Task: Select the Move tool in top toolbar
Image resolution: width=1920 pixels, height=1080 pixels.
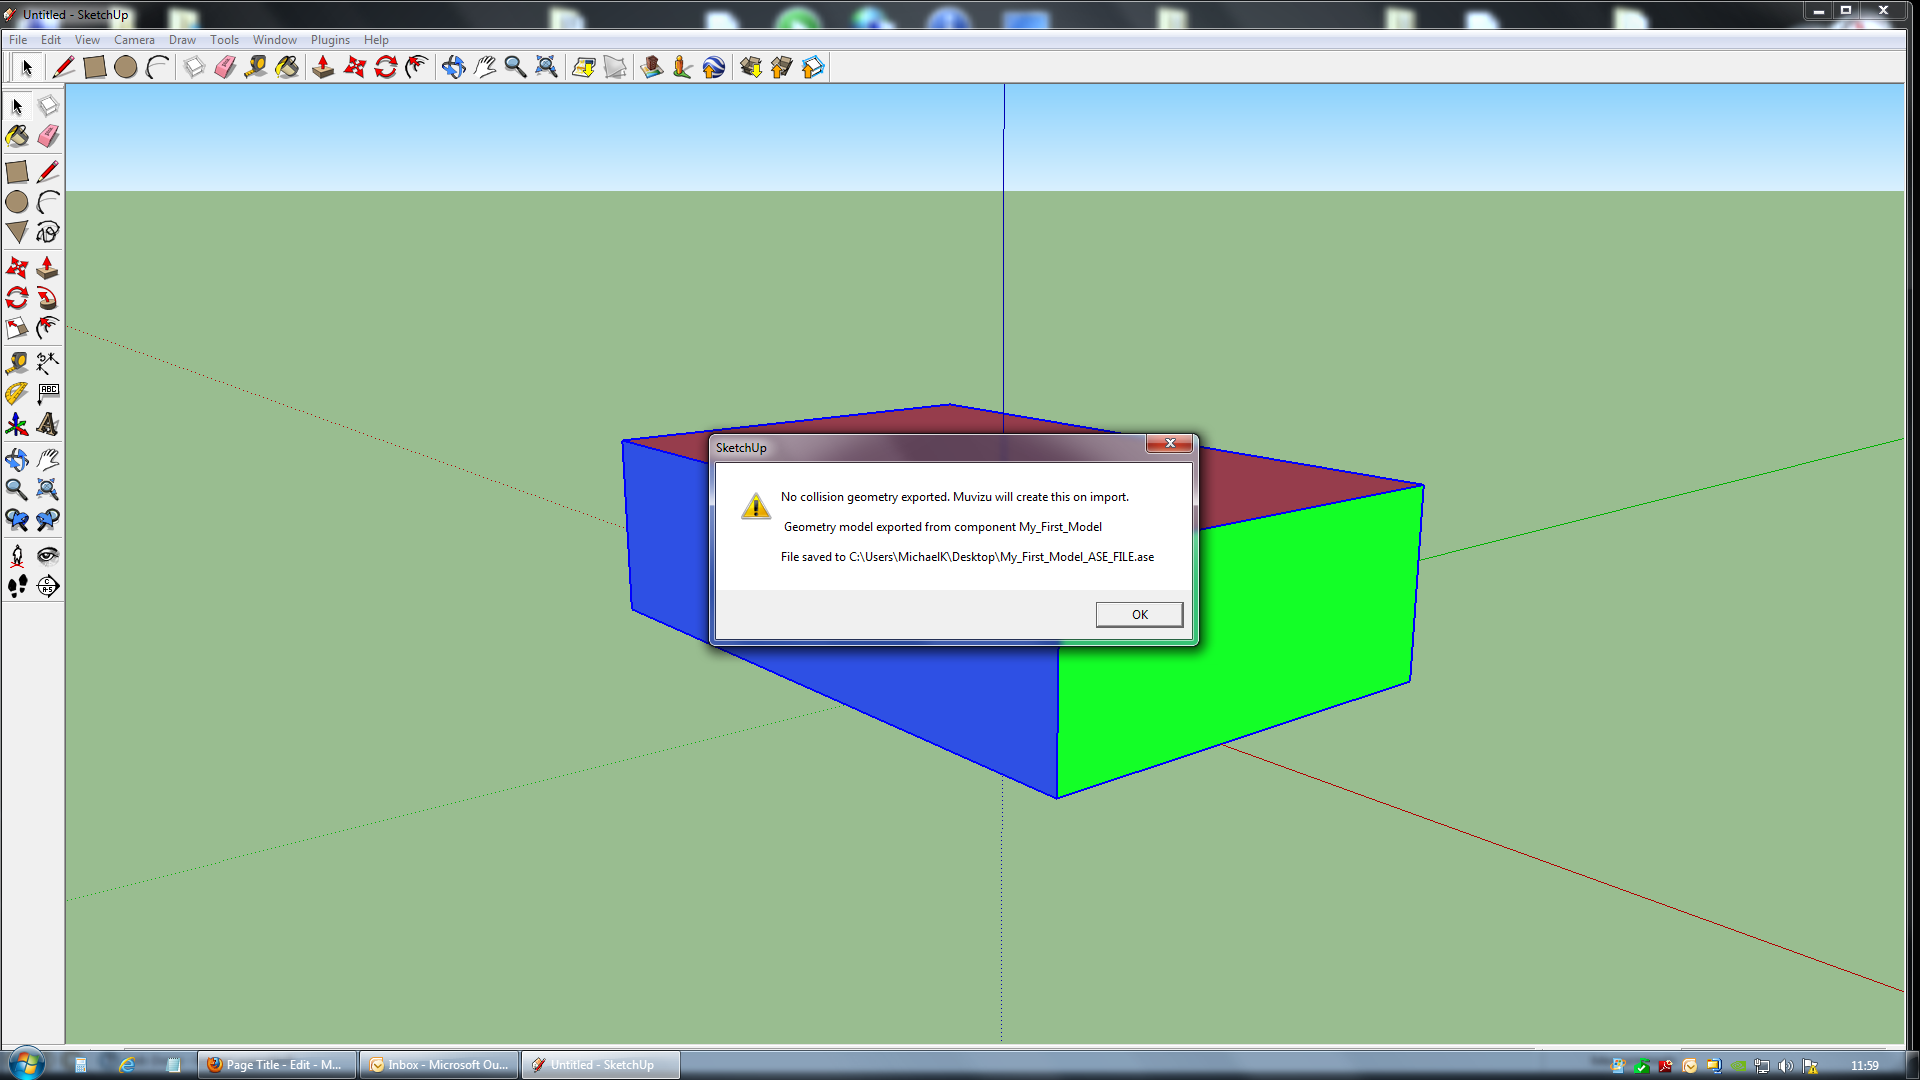Action: 354,67
